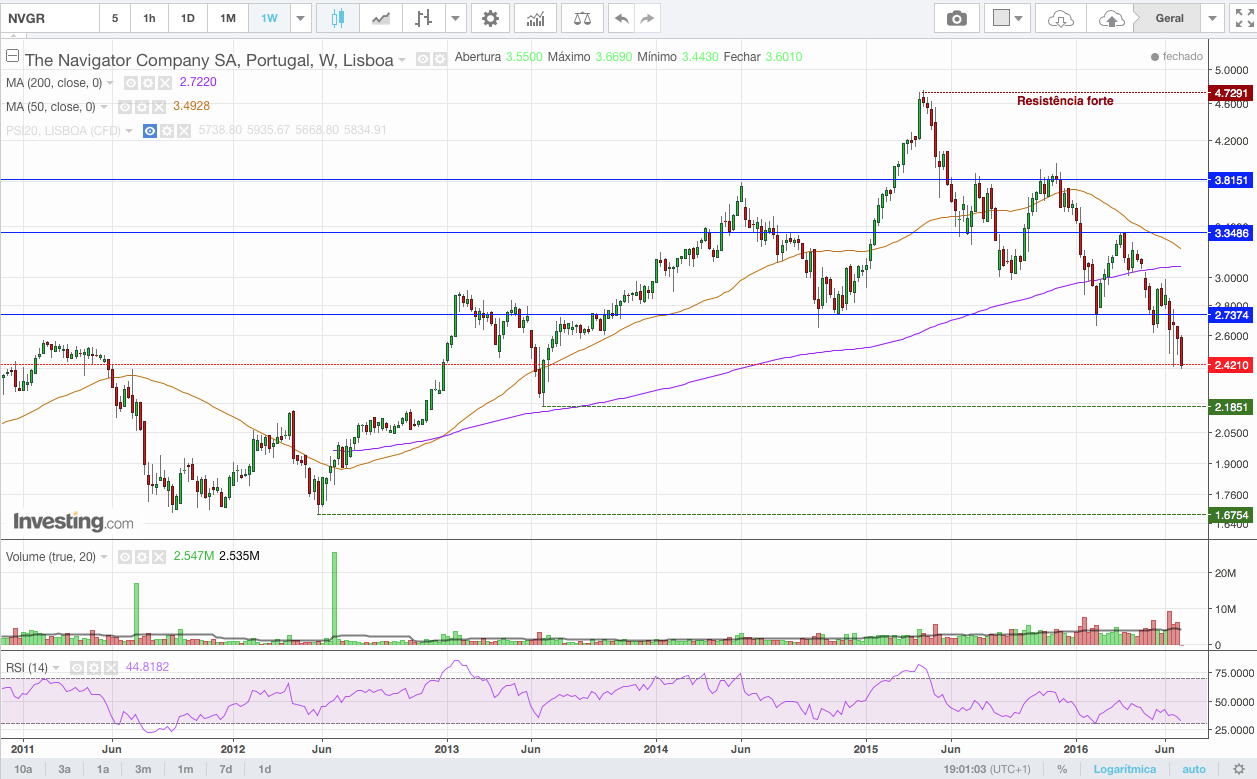Open settings for MA 200 indicator
This screenshot has width=1257, height=779.
146,83
